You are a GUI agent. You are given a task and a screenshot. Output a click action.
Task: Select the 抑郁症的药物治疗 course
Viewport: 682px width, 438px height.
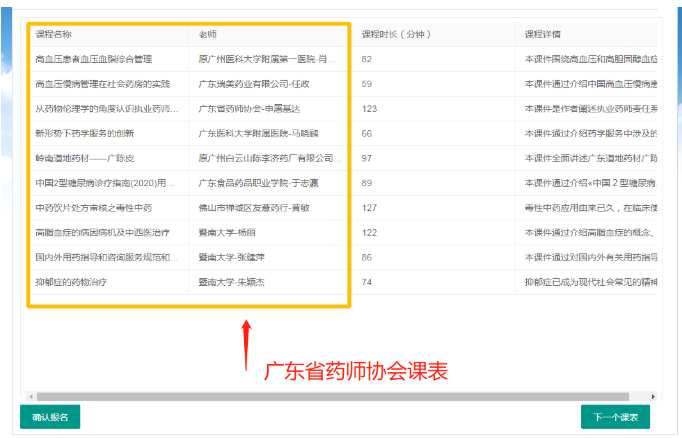coord(70,282)
